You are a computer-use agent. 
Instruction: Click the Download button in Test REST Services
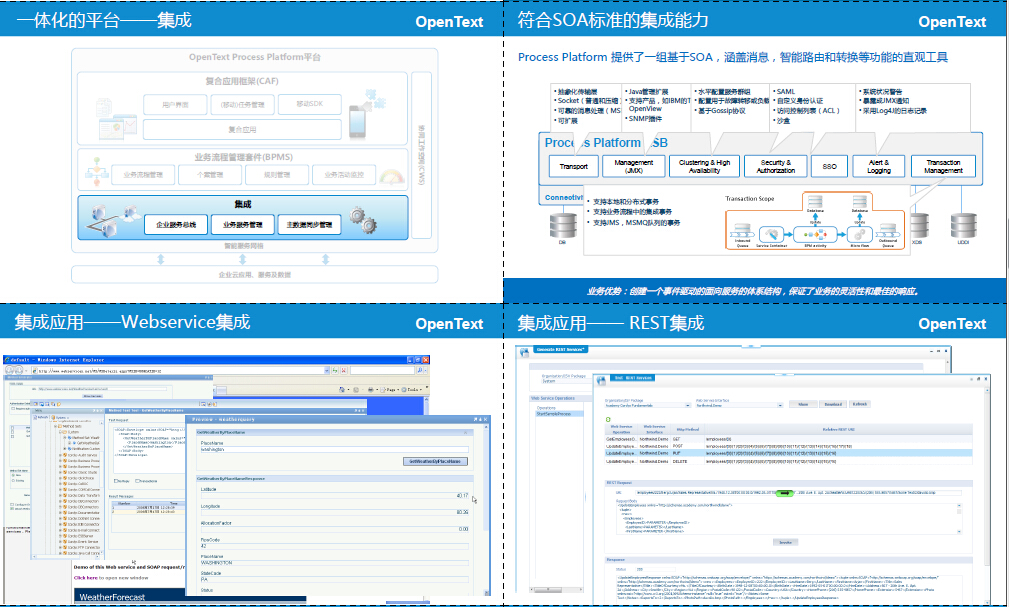coord(833,405)
